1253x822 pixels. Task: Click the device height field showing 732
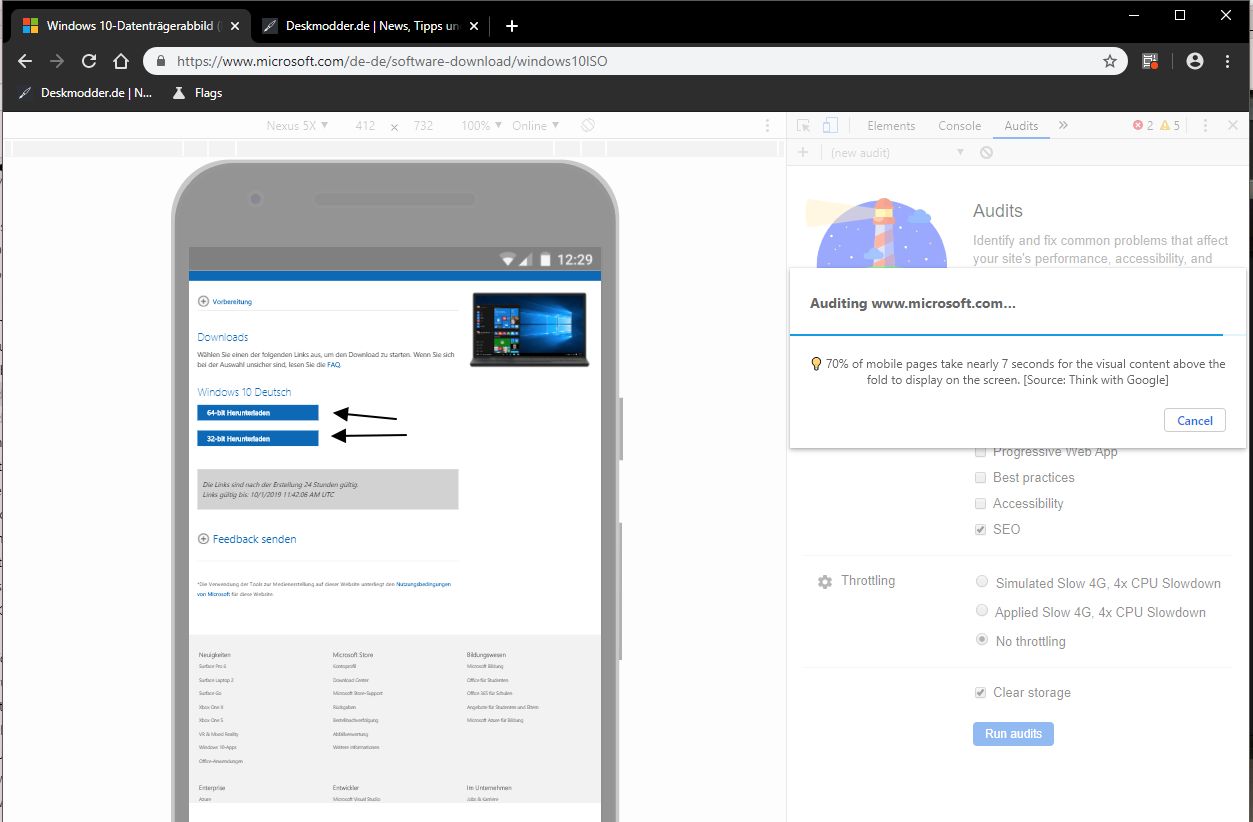423,126
